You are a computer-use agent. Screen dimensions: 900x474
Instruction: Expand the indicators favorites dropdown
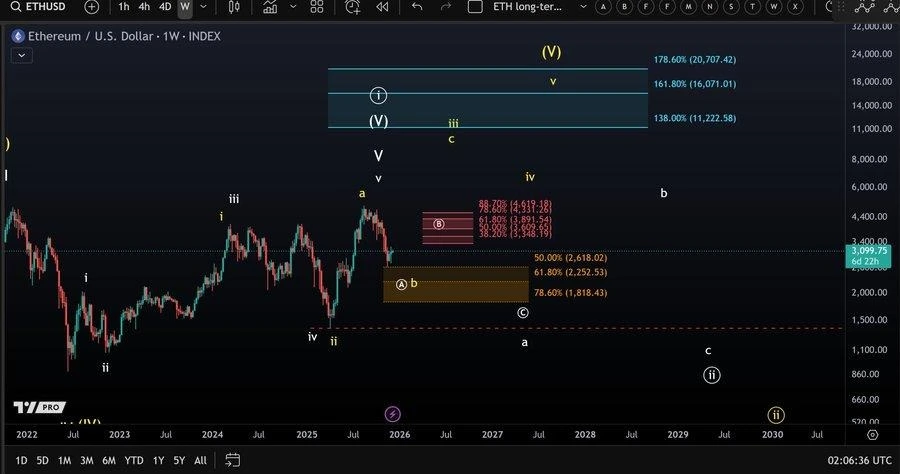(x=293, y=7)
